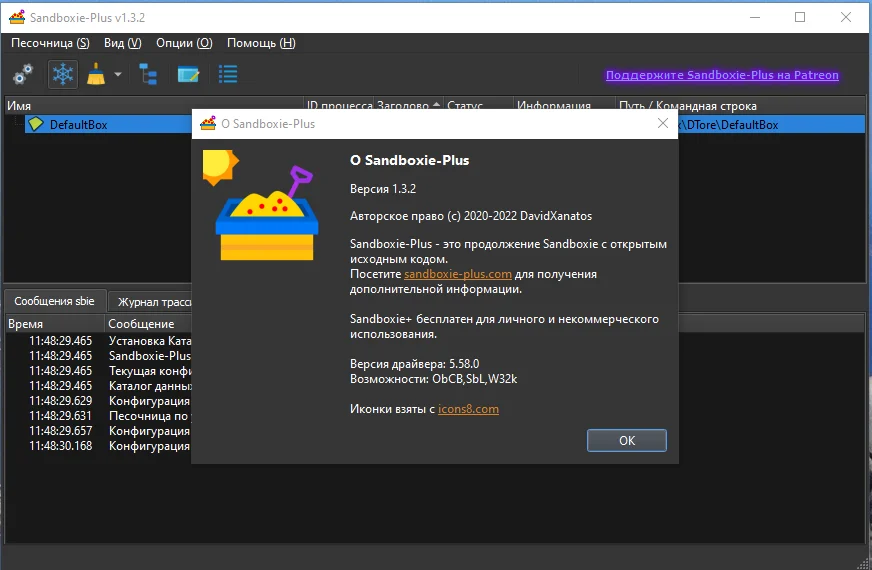Open the icons8.com link
The image size is (872, 570).
coord(468,409)
